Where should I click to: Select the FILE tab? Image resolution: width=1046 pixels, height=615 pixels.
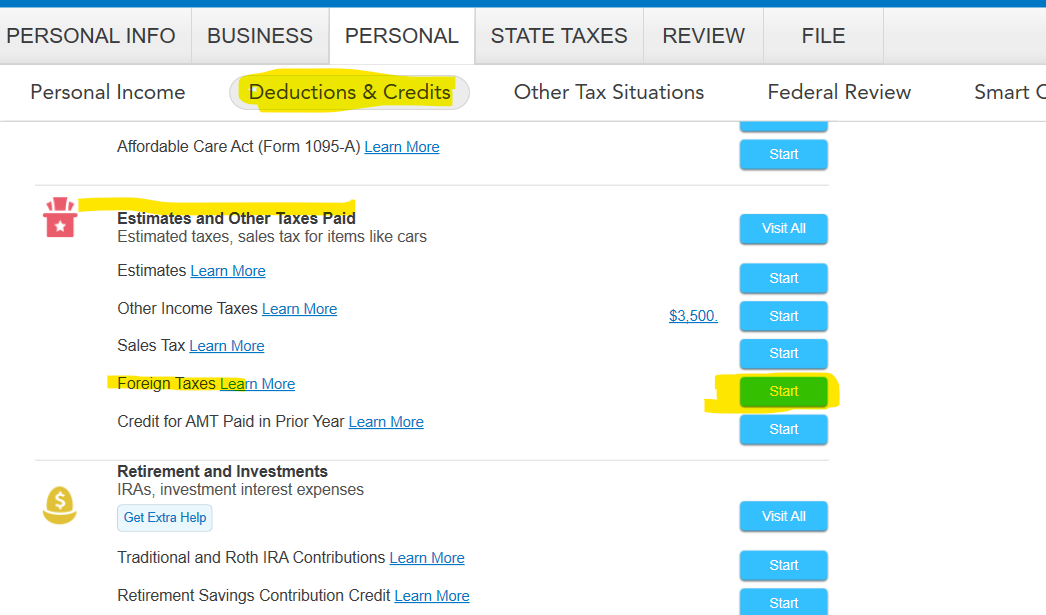coord(823,36)
